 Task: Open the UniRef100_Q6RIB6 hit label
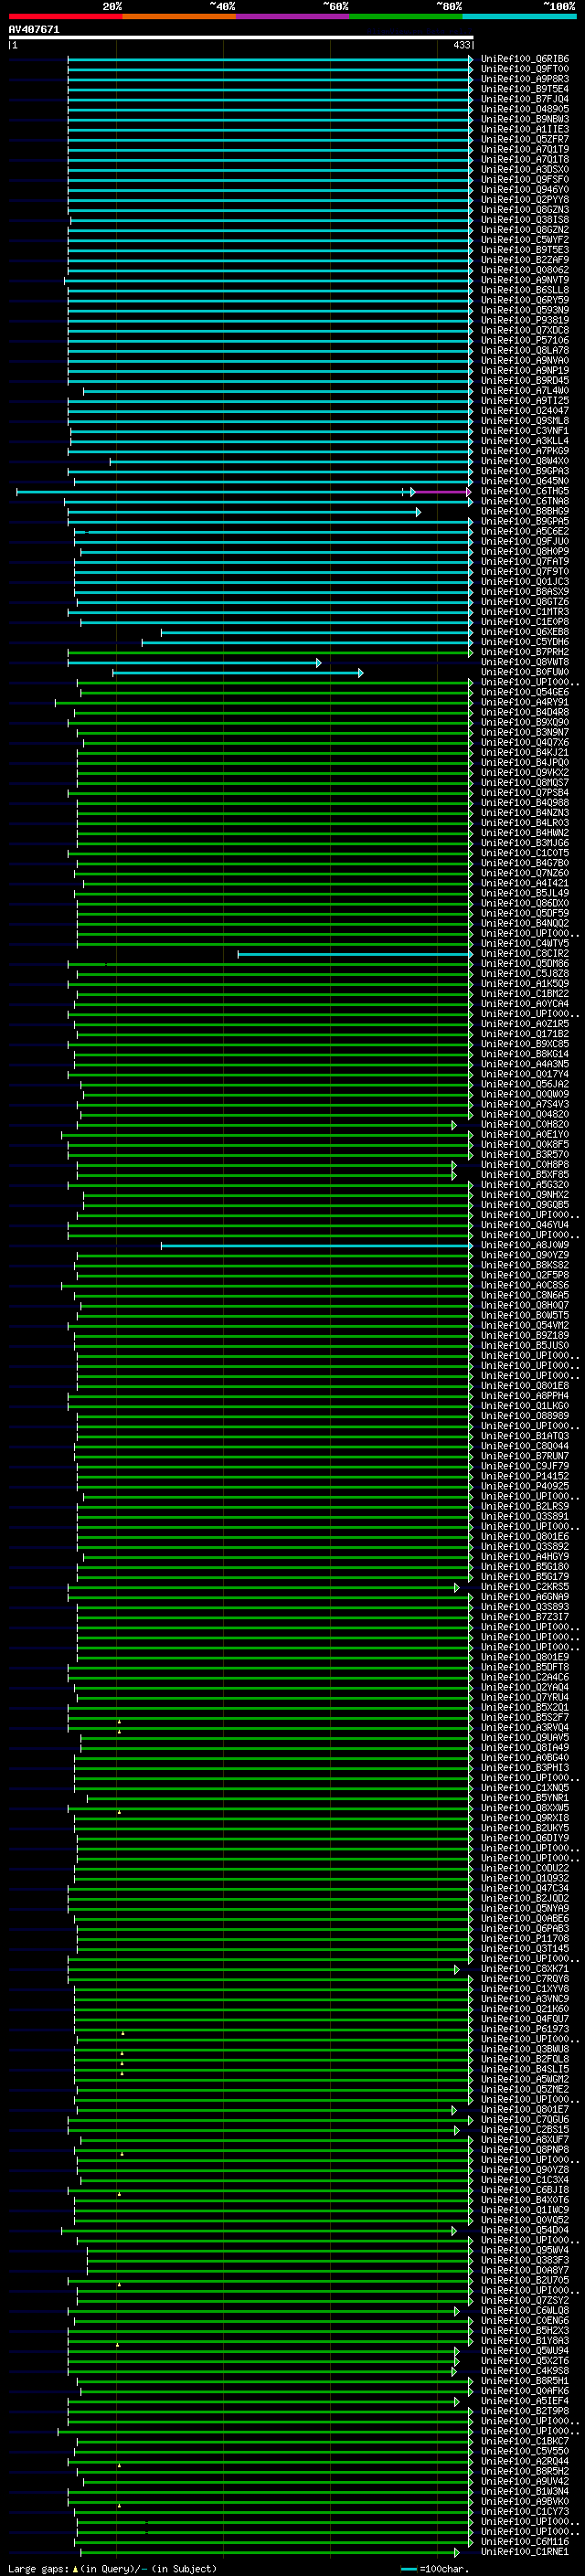pos(525,60)
